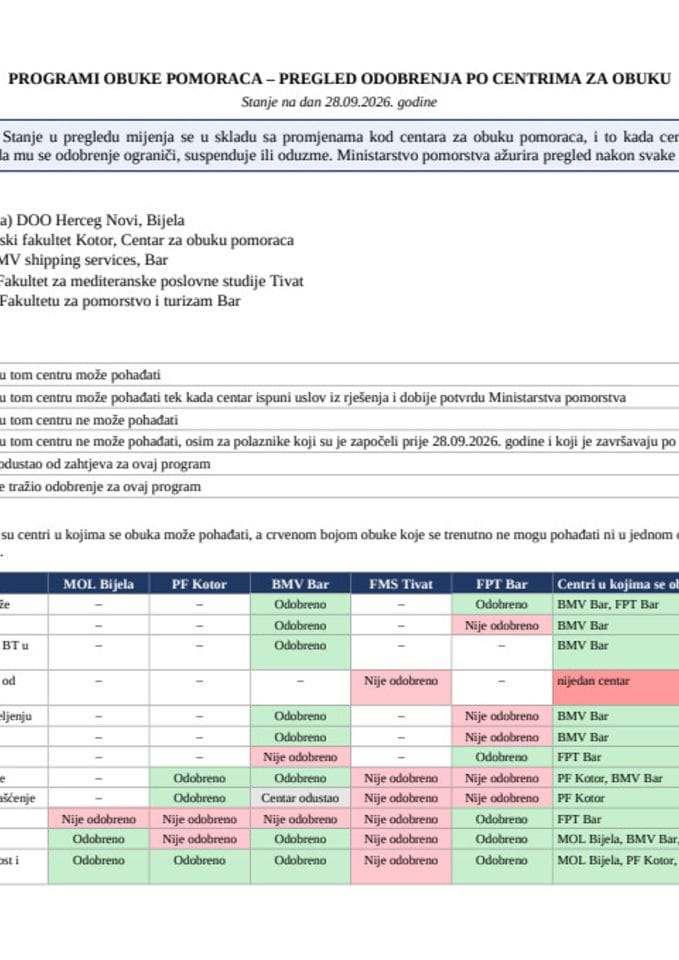This screenshot has height=960, width=679.
Task: Click the "PF Kotor" column header
Action: pos(199,584)
